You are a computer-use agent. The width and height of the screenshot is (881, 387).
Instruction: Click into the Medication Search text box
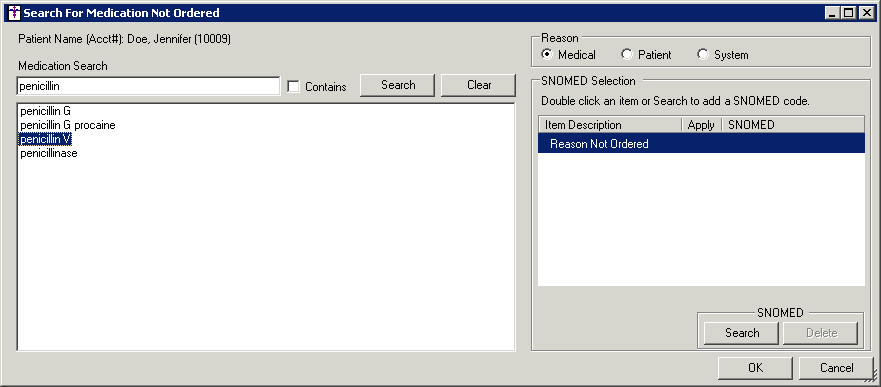tap(148, 86)
